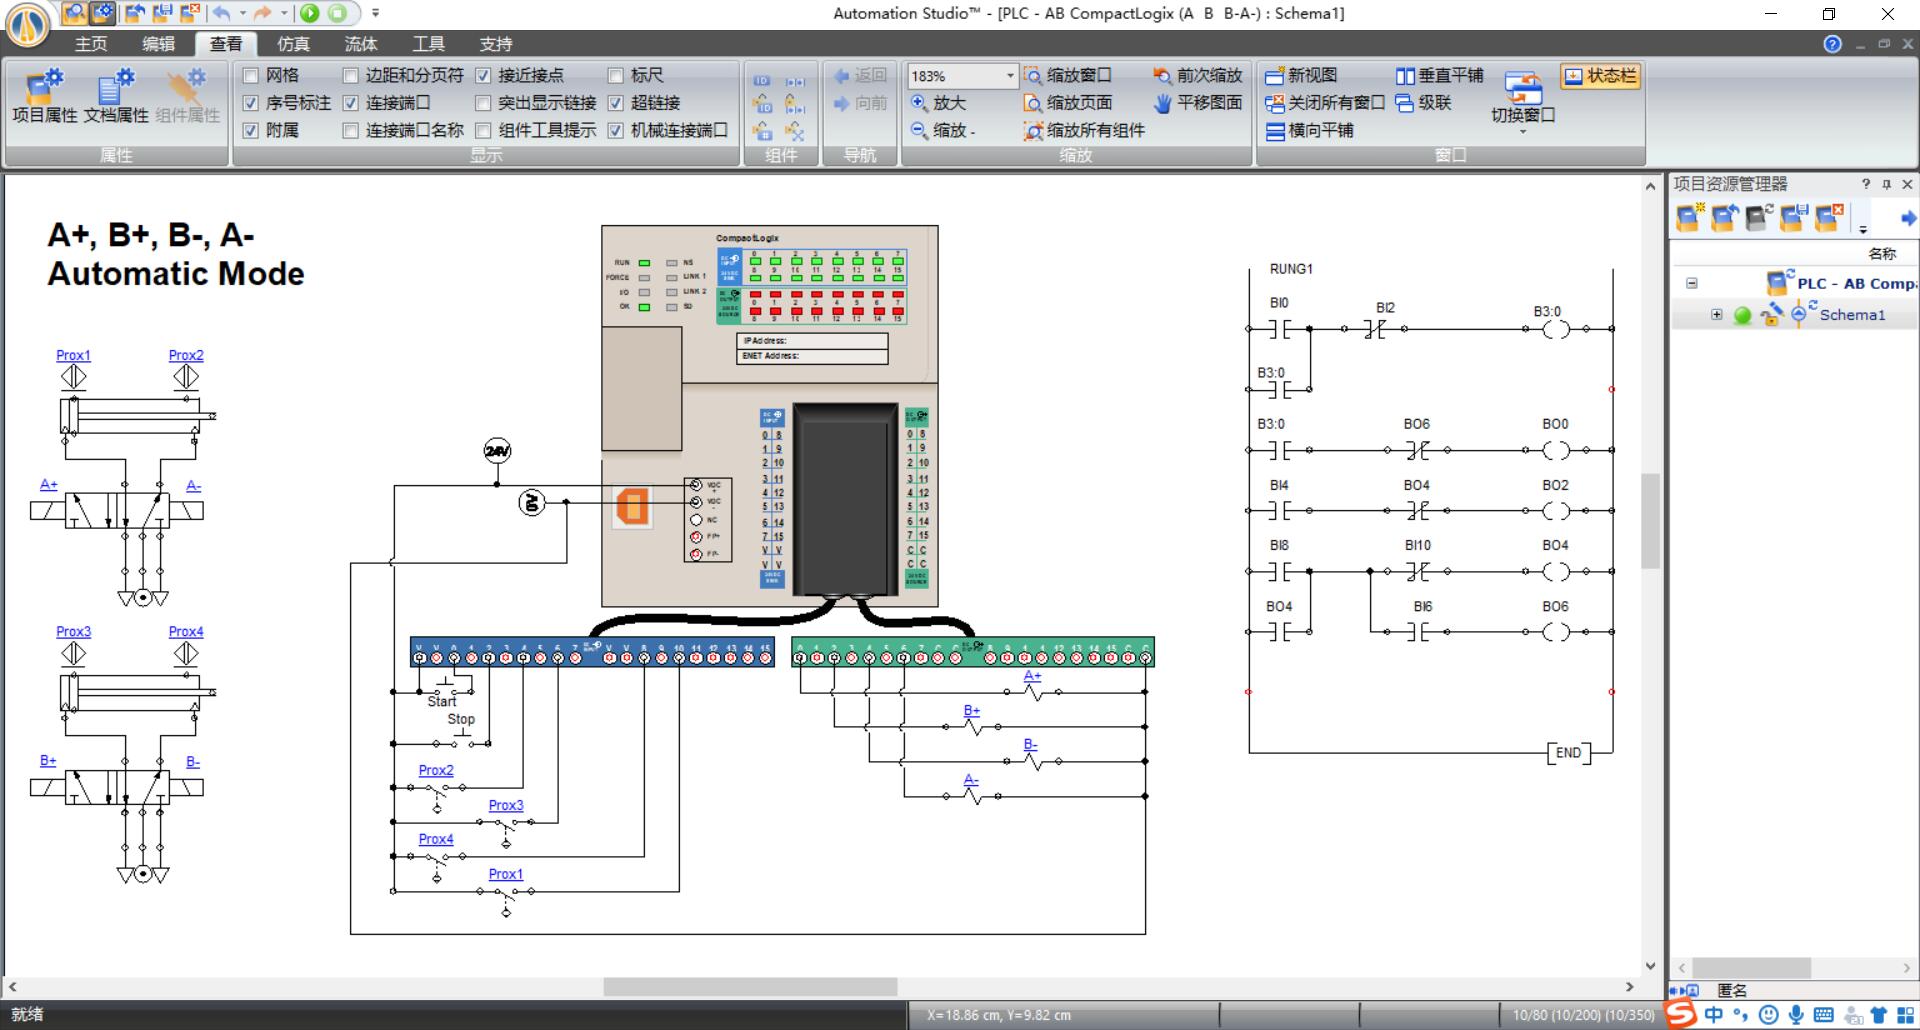The height and width of the screenshot is (1030, 1920).
Task: Open quick access toolbar customize dropdown
Action: coord(375,13)
